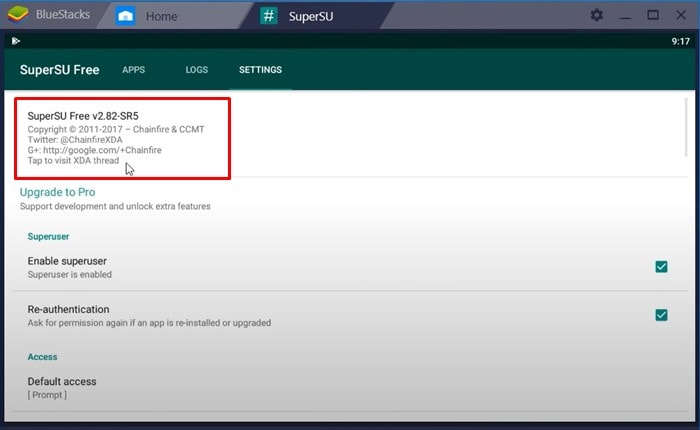Minimize the BlueStacks window

pyautogui.click(x=625, y=16)
